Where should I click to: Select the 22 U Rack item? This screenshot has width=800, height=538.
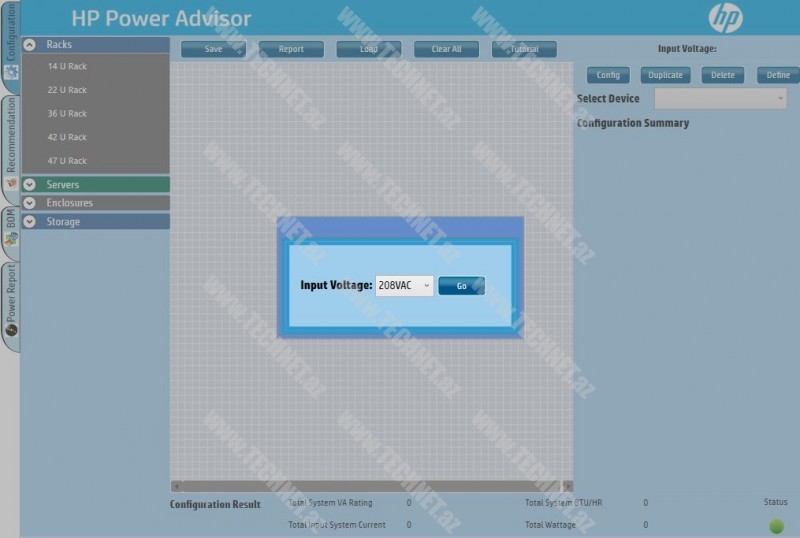[67, 90]
